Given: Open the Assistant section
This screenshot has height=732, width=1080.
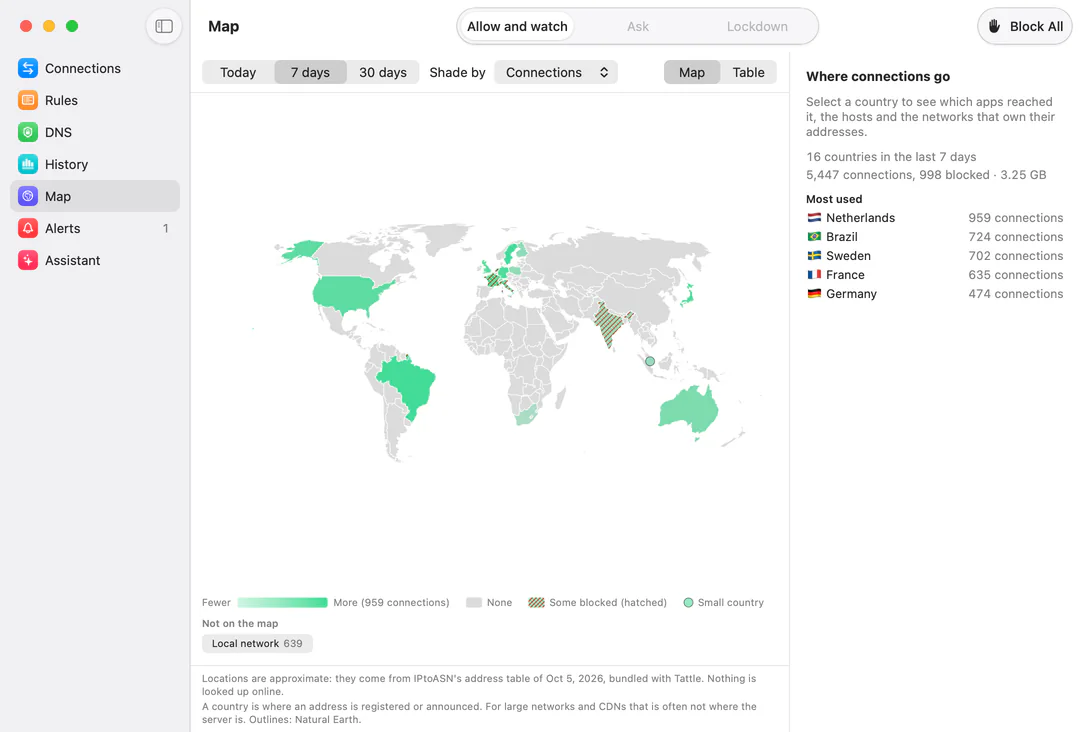Looking at the screenshot, I should pyautogui.click(x=95, y=260).
